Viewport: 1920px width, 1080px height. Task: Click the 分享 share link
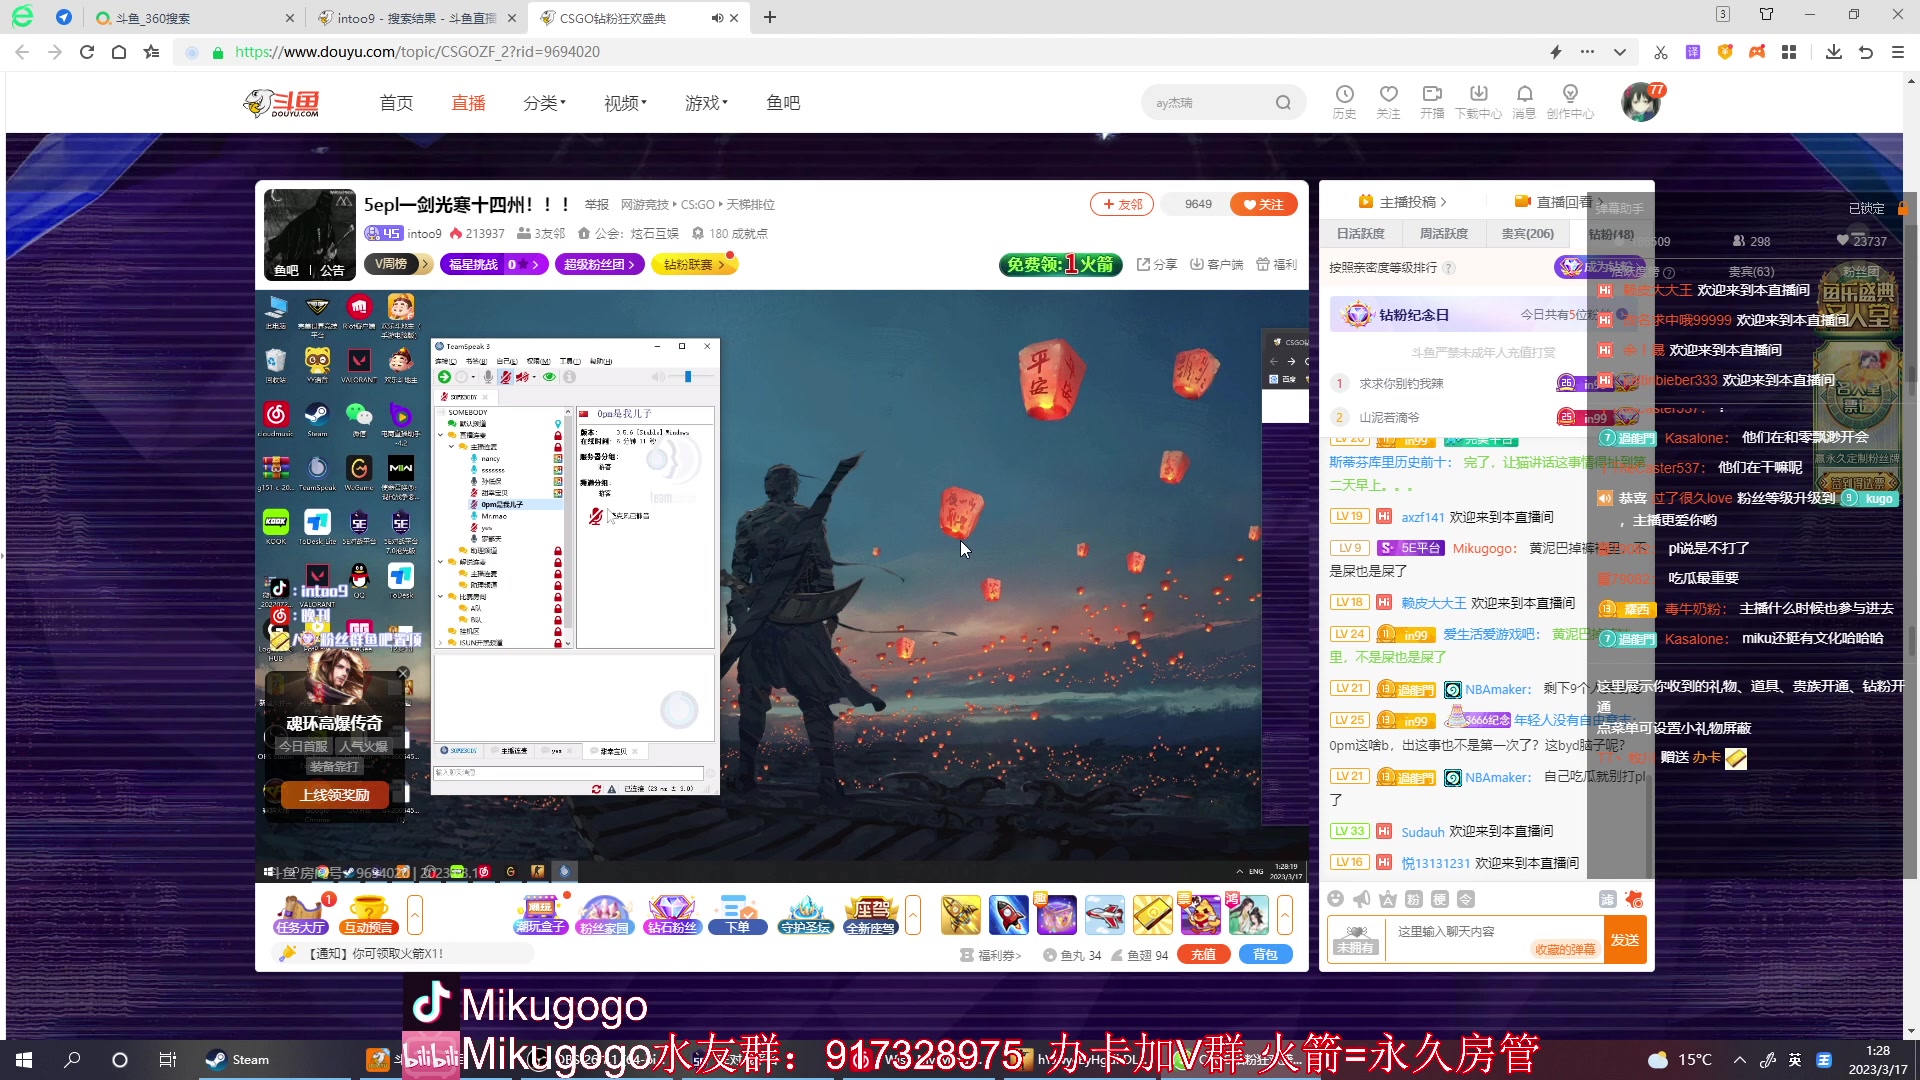pyautogui.click(x=1157, y=264)
